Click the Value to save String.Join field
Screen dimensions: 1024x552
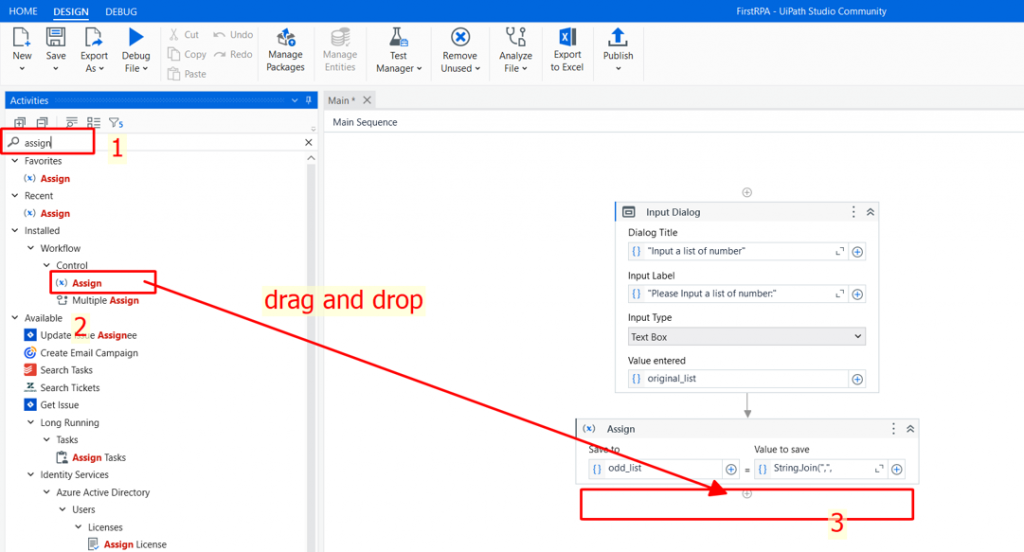(820, 468)
